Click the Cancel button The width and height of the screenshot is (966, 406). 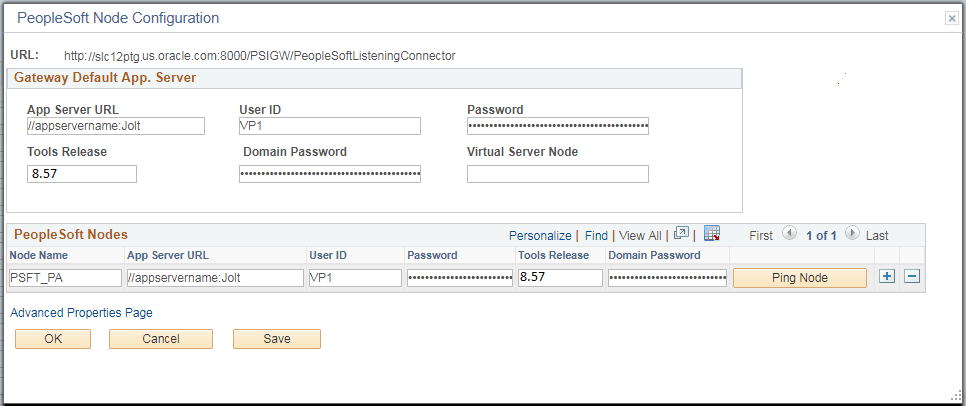161,339
